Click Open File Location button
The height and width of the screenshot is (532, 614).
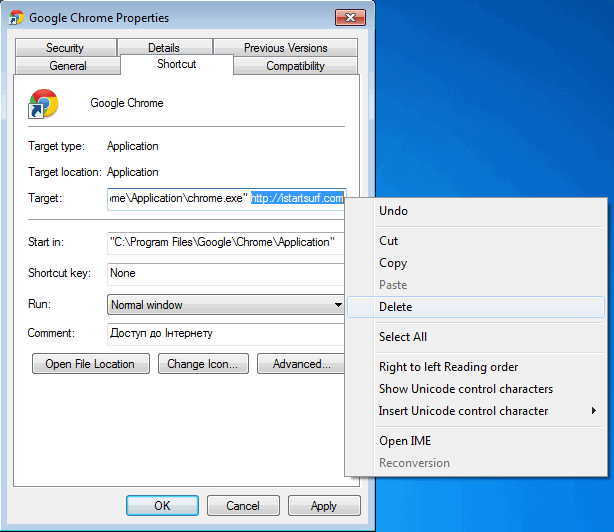(90, 364)
